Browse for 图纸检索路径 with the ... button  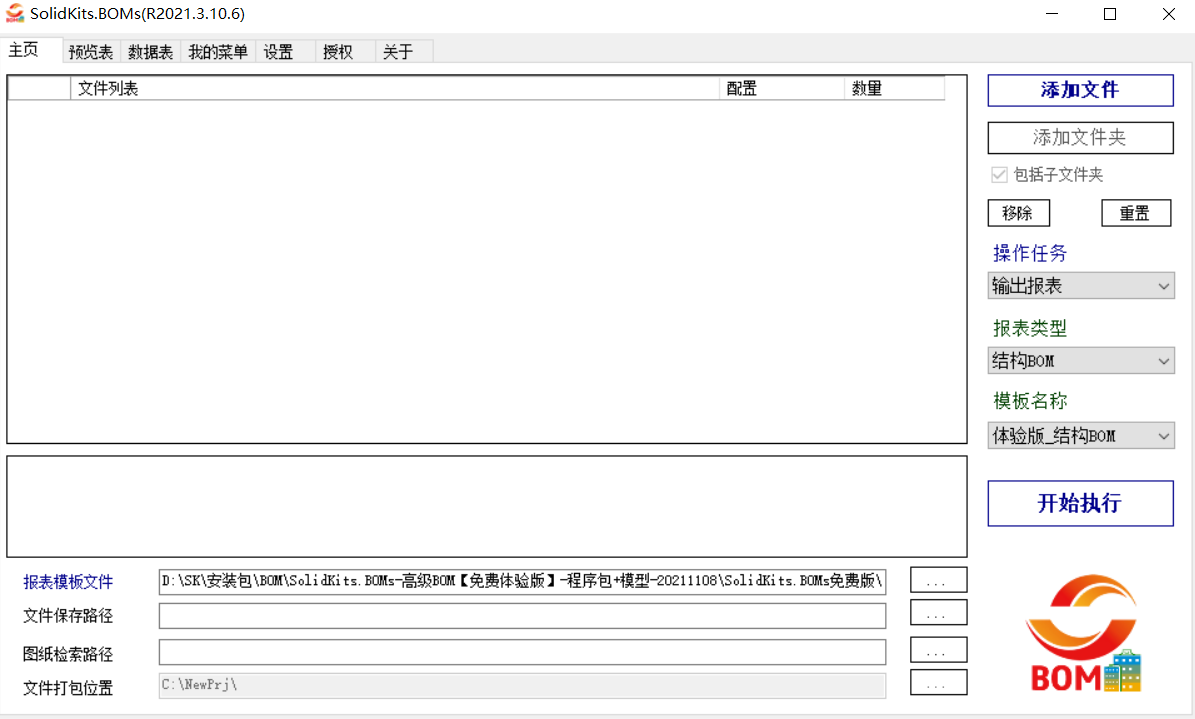[x=938, y=650]
